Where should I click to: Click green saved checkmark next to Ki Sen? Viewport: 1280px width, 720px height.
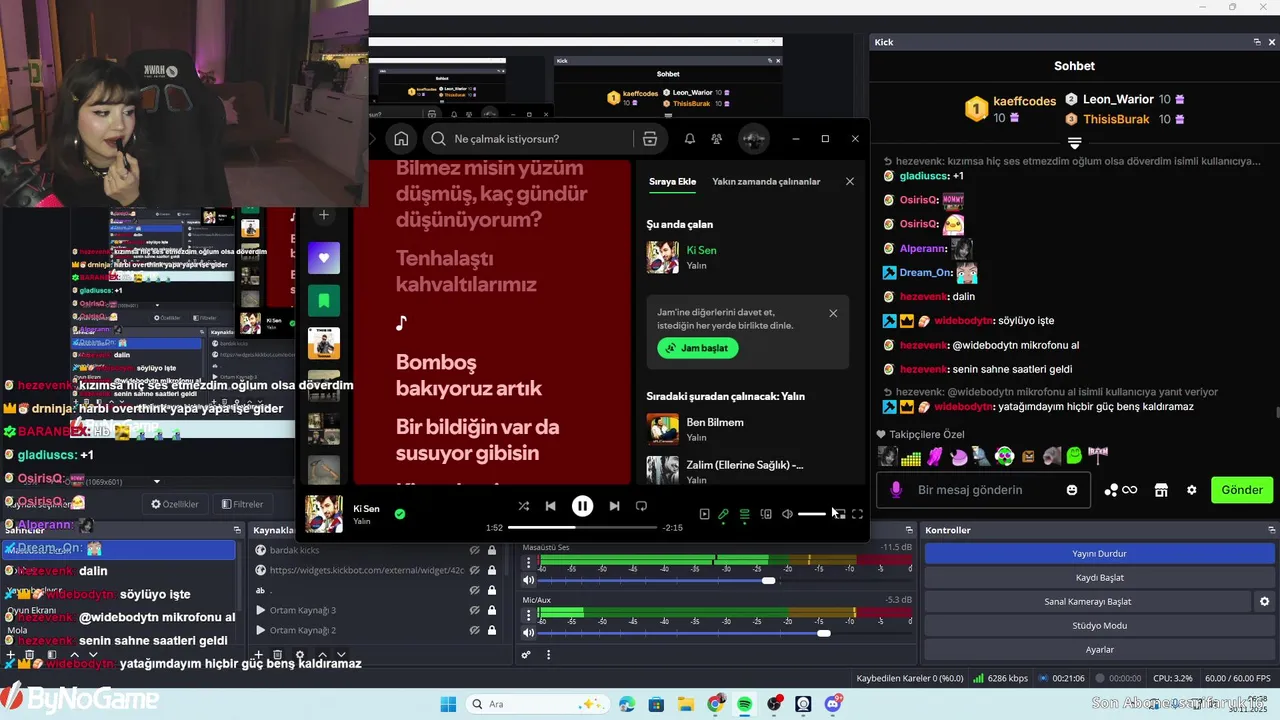point(400,514)
